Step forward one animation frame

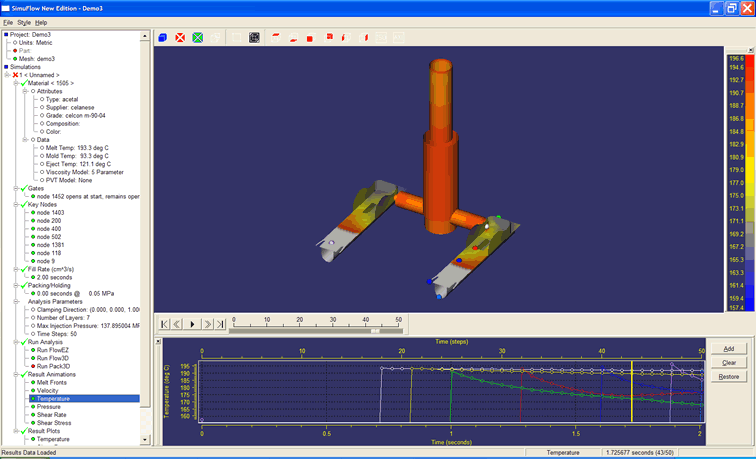click(x=206, y=324)
